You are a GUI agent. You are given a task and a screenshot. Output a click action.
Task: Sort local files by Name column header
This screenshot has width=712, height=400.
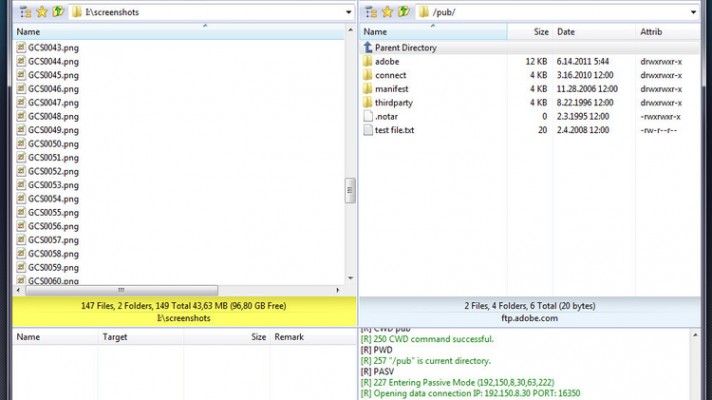tap(179, 32)
